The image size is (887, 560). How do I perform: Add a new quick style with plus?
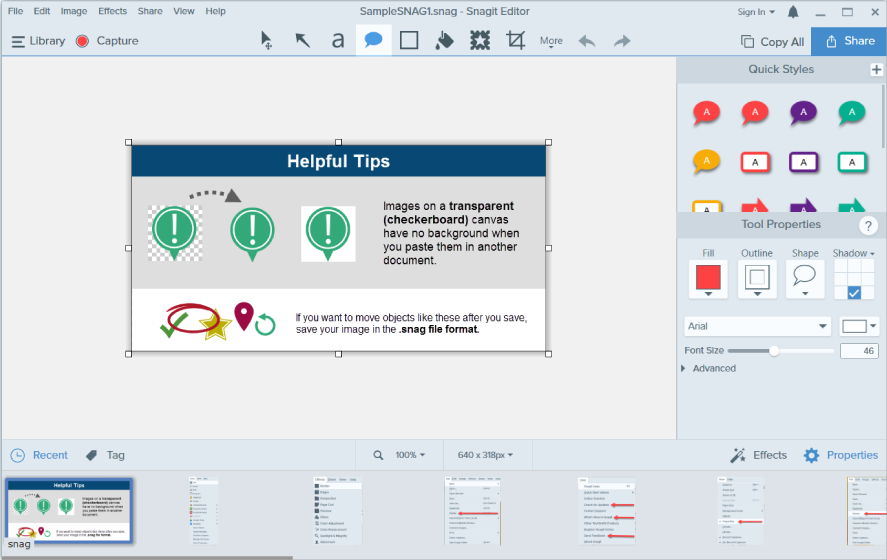(876, 70)
